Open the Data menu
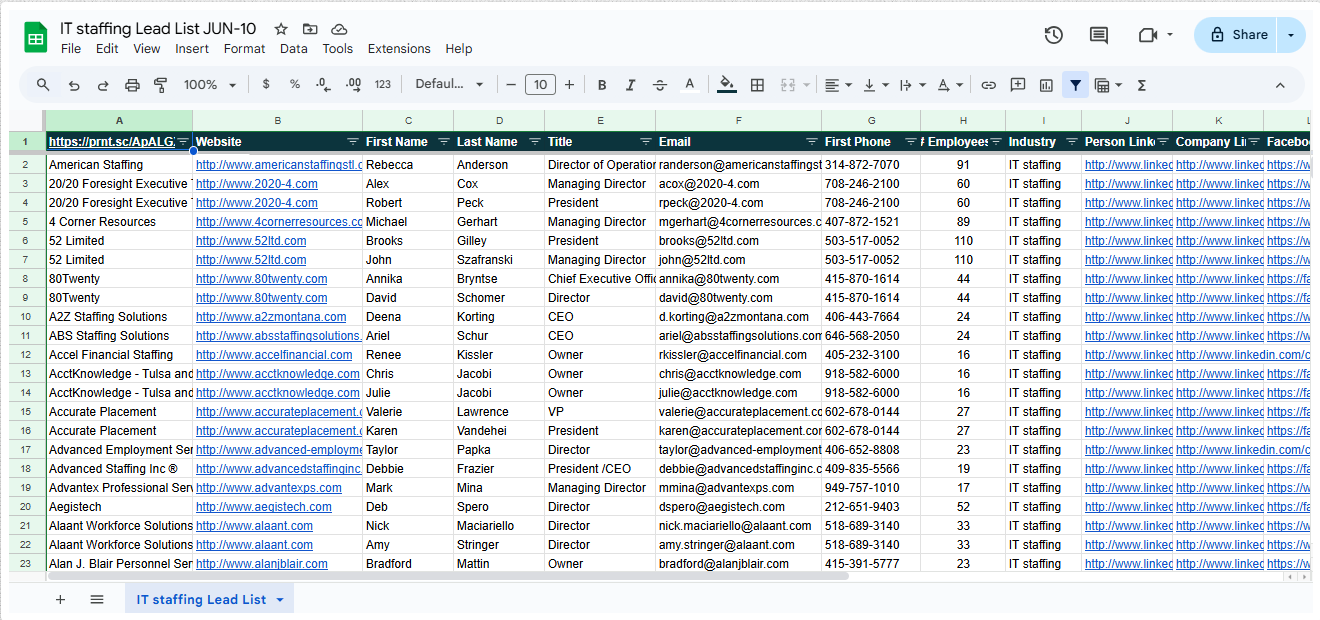Image resolution: width=1320 pixels, height=620 pixels. [x=294, y=48]
